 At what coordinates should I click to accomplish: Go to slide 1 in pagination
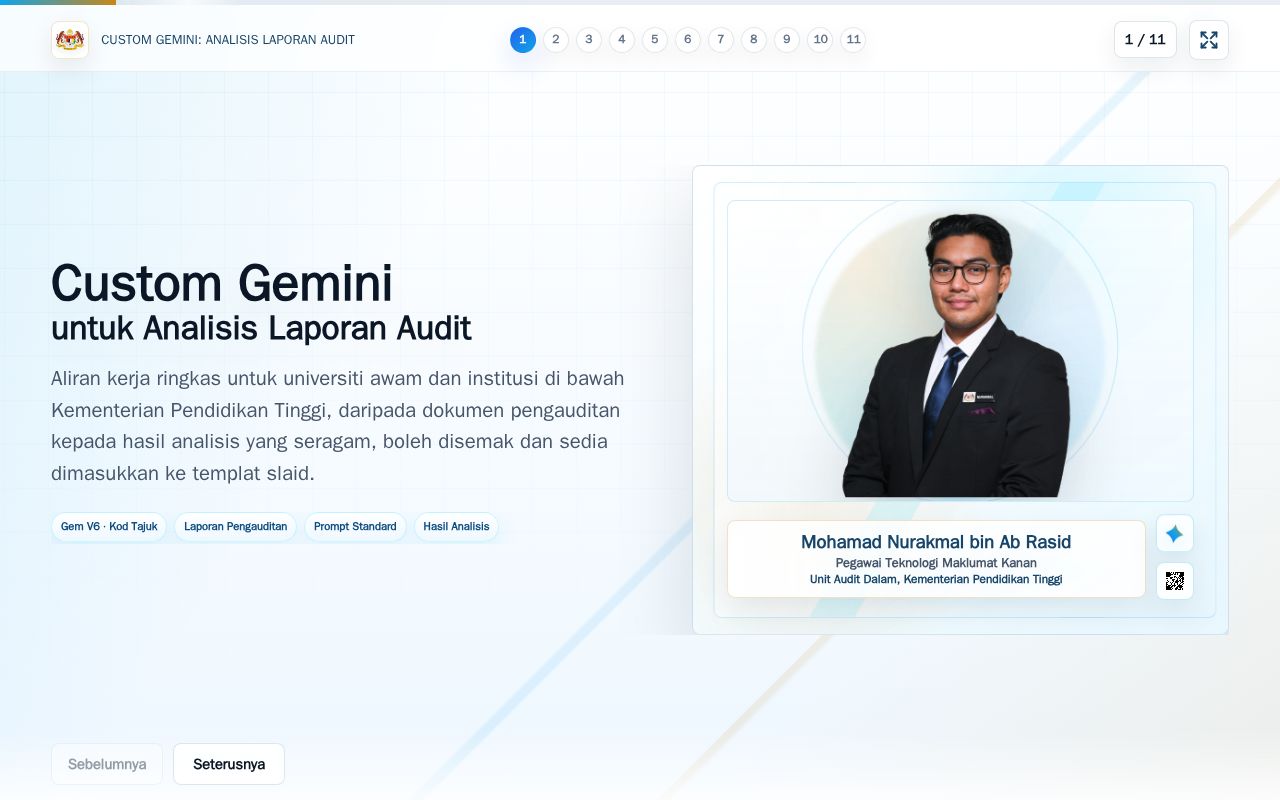coord(523,40)
